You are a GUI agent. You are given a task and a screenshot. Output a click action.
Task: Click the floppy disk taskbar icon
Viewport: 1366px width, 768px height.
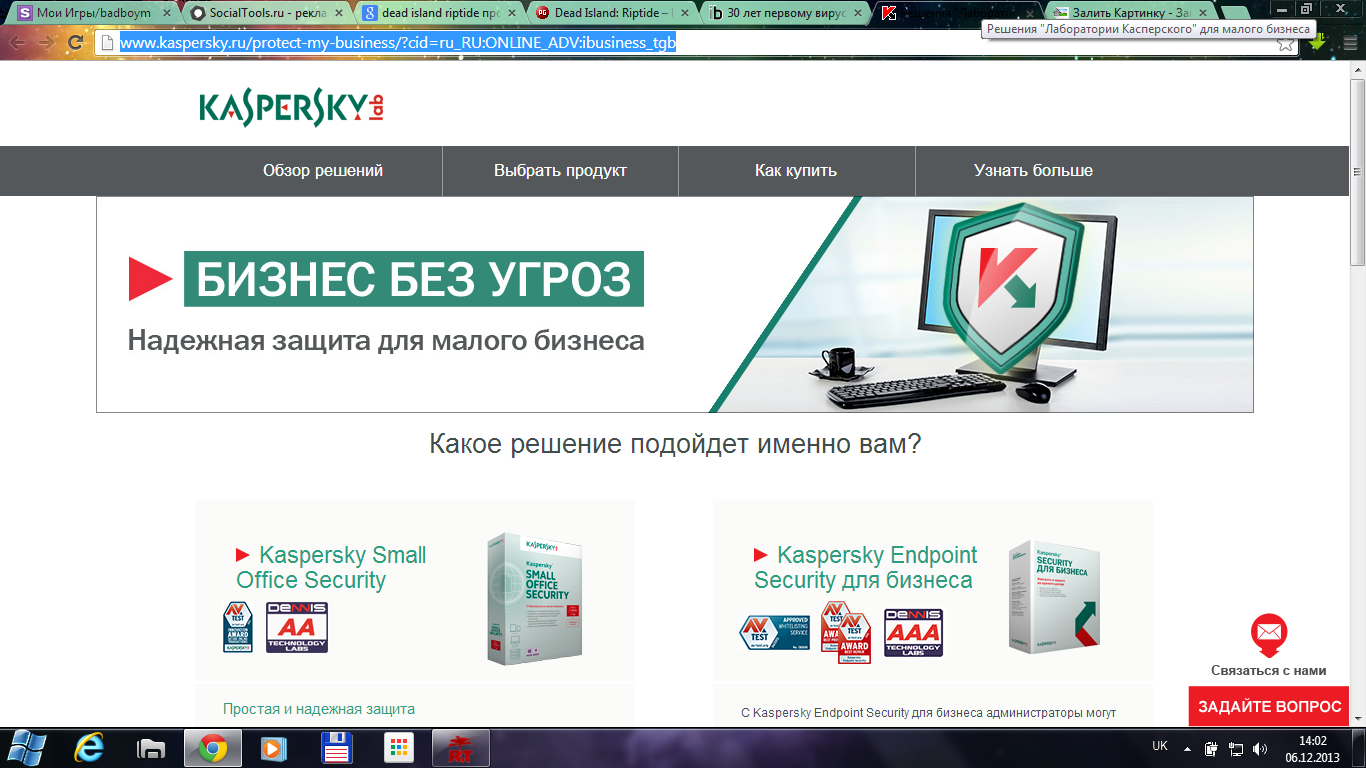point(336,748)
